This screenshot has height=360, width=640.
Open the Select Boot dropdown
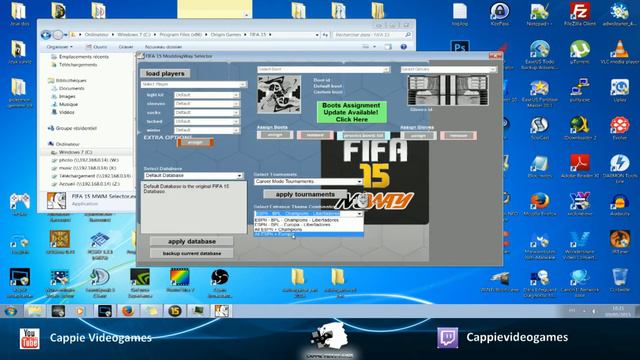click(323, 69)
